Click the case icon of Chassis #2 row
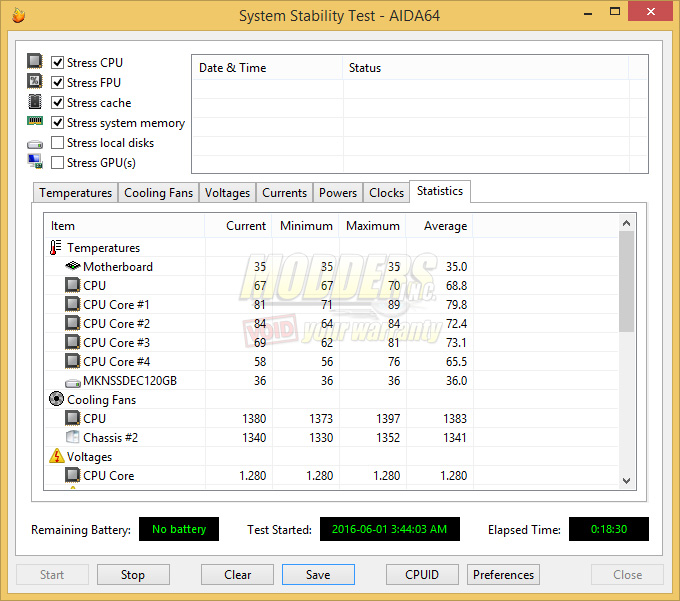Image resolution: width=680 pixels, height=601 pixels. pos(72,437)
